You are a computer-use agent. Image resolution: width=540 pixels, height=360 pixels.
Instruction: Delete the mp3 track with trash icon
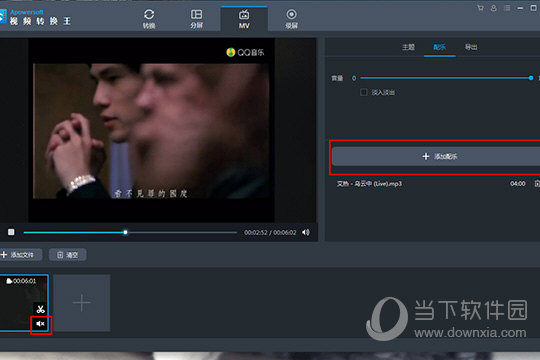tap(537, 184)
